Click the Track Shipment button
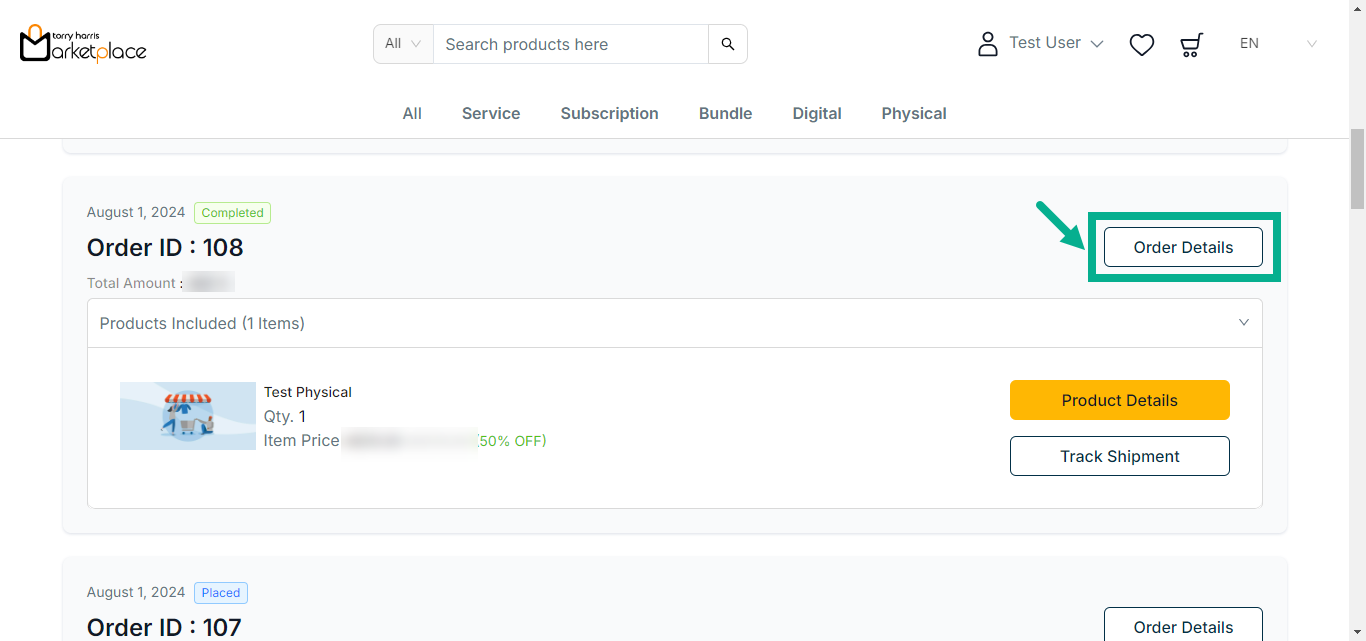The height and width of the screenshot is (641, 1366). click(x=1119, y=456)
